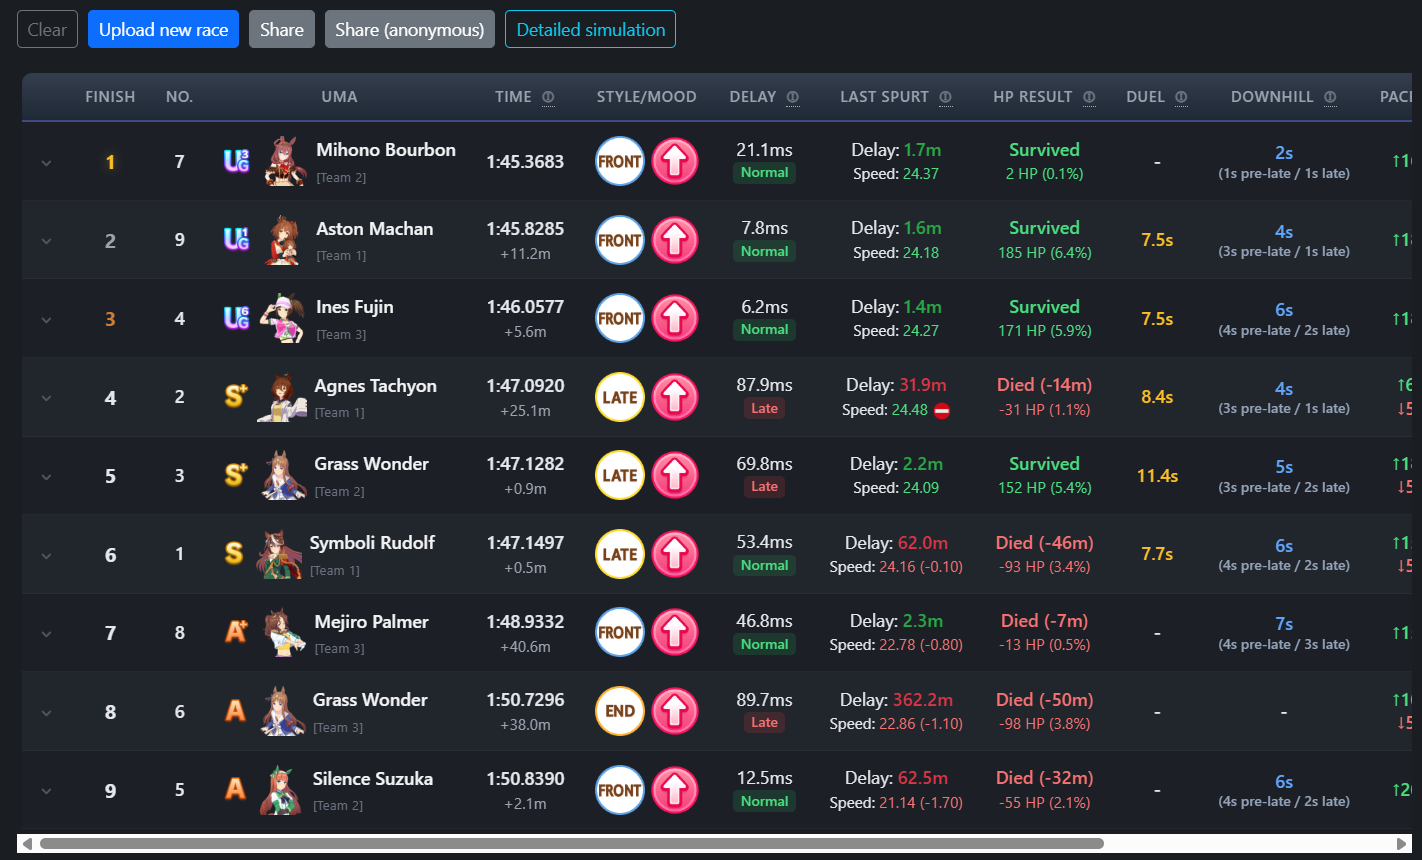Click the info icon beside LAST SPURT header
This screenshot has width=1422, height=860.
click(945, 97)
